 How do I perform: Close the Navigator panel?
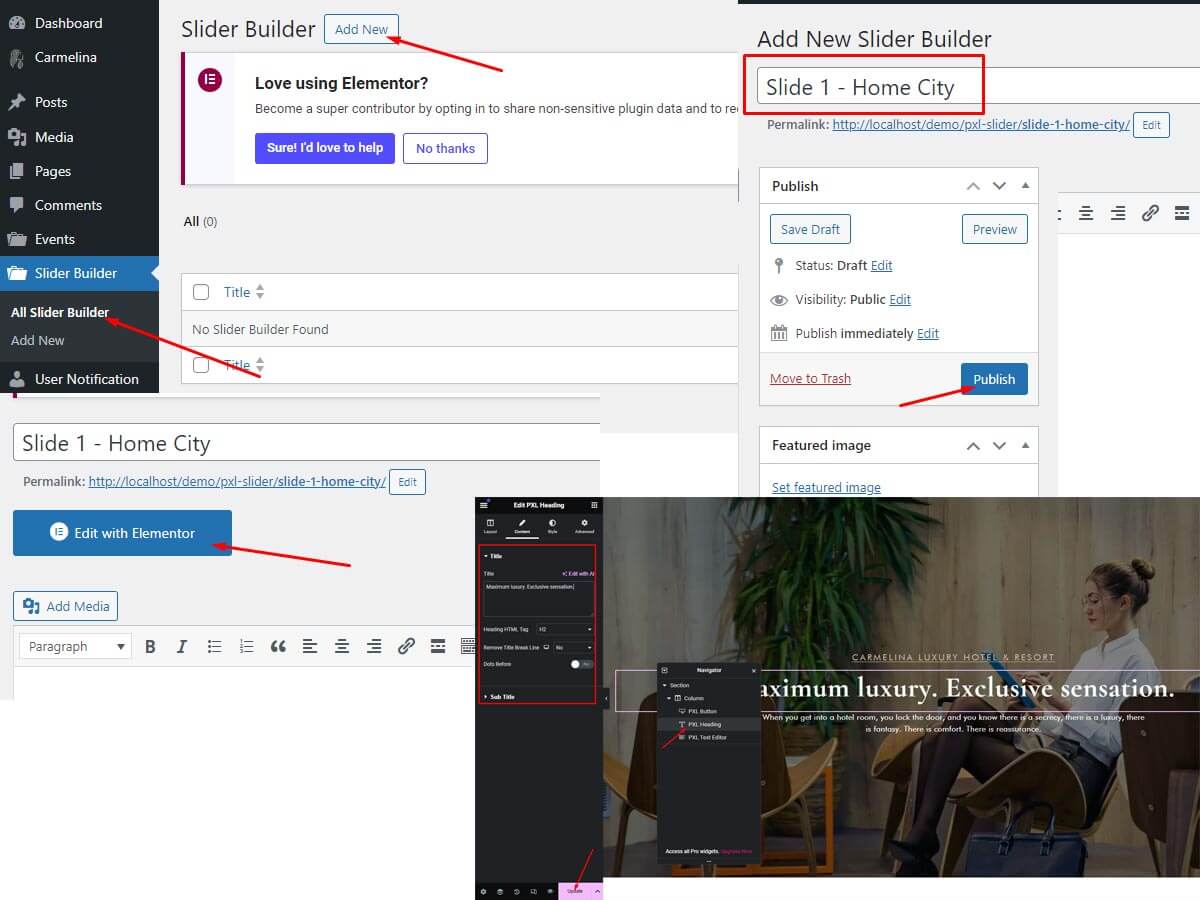(x=754, y=670)
